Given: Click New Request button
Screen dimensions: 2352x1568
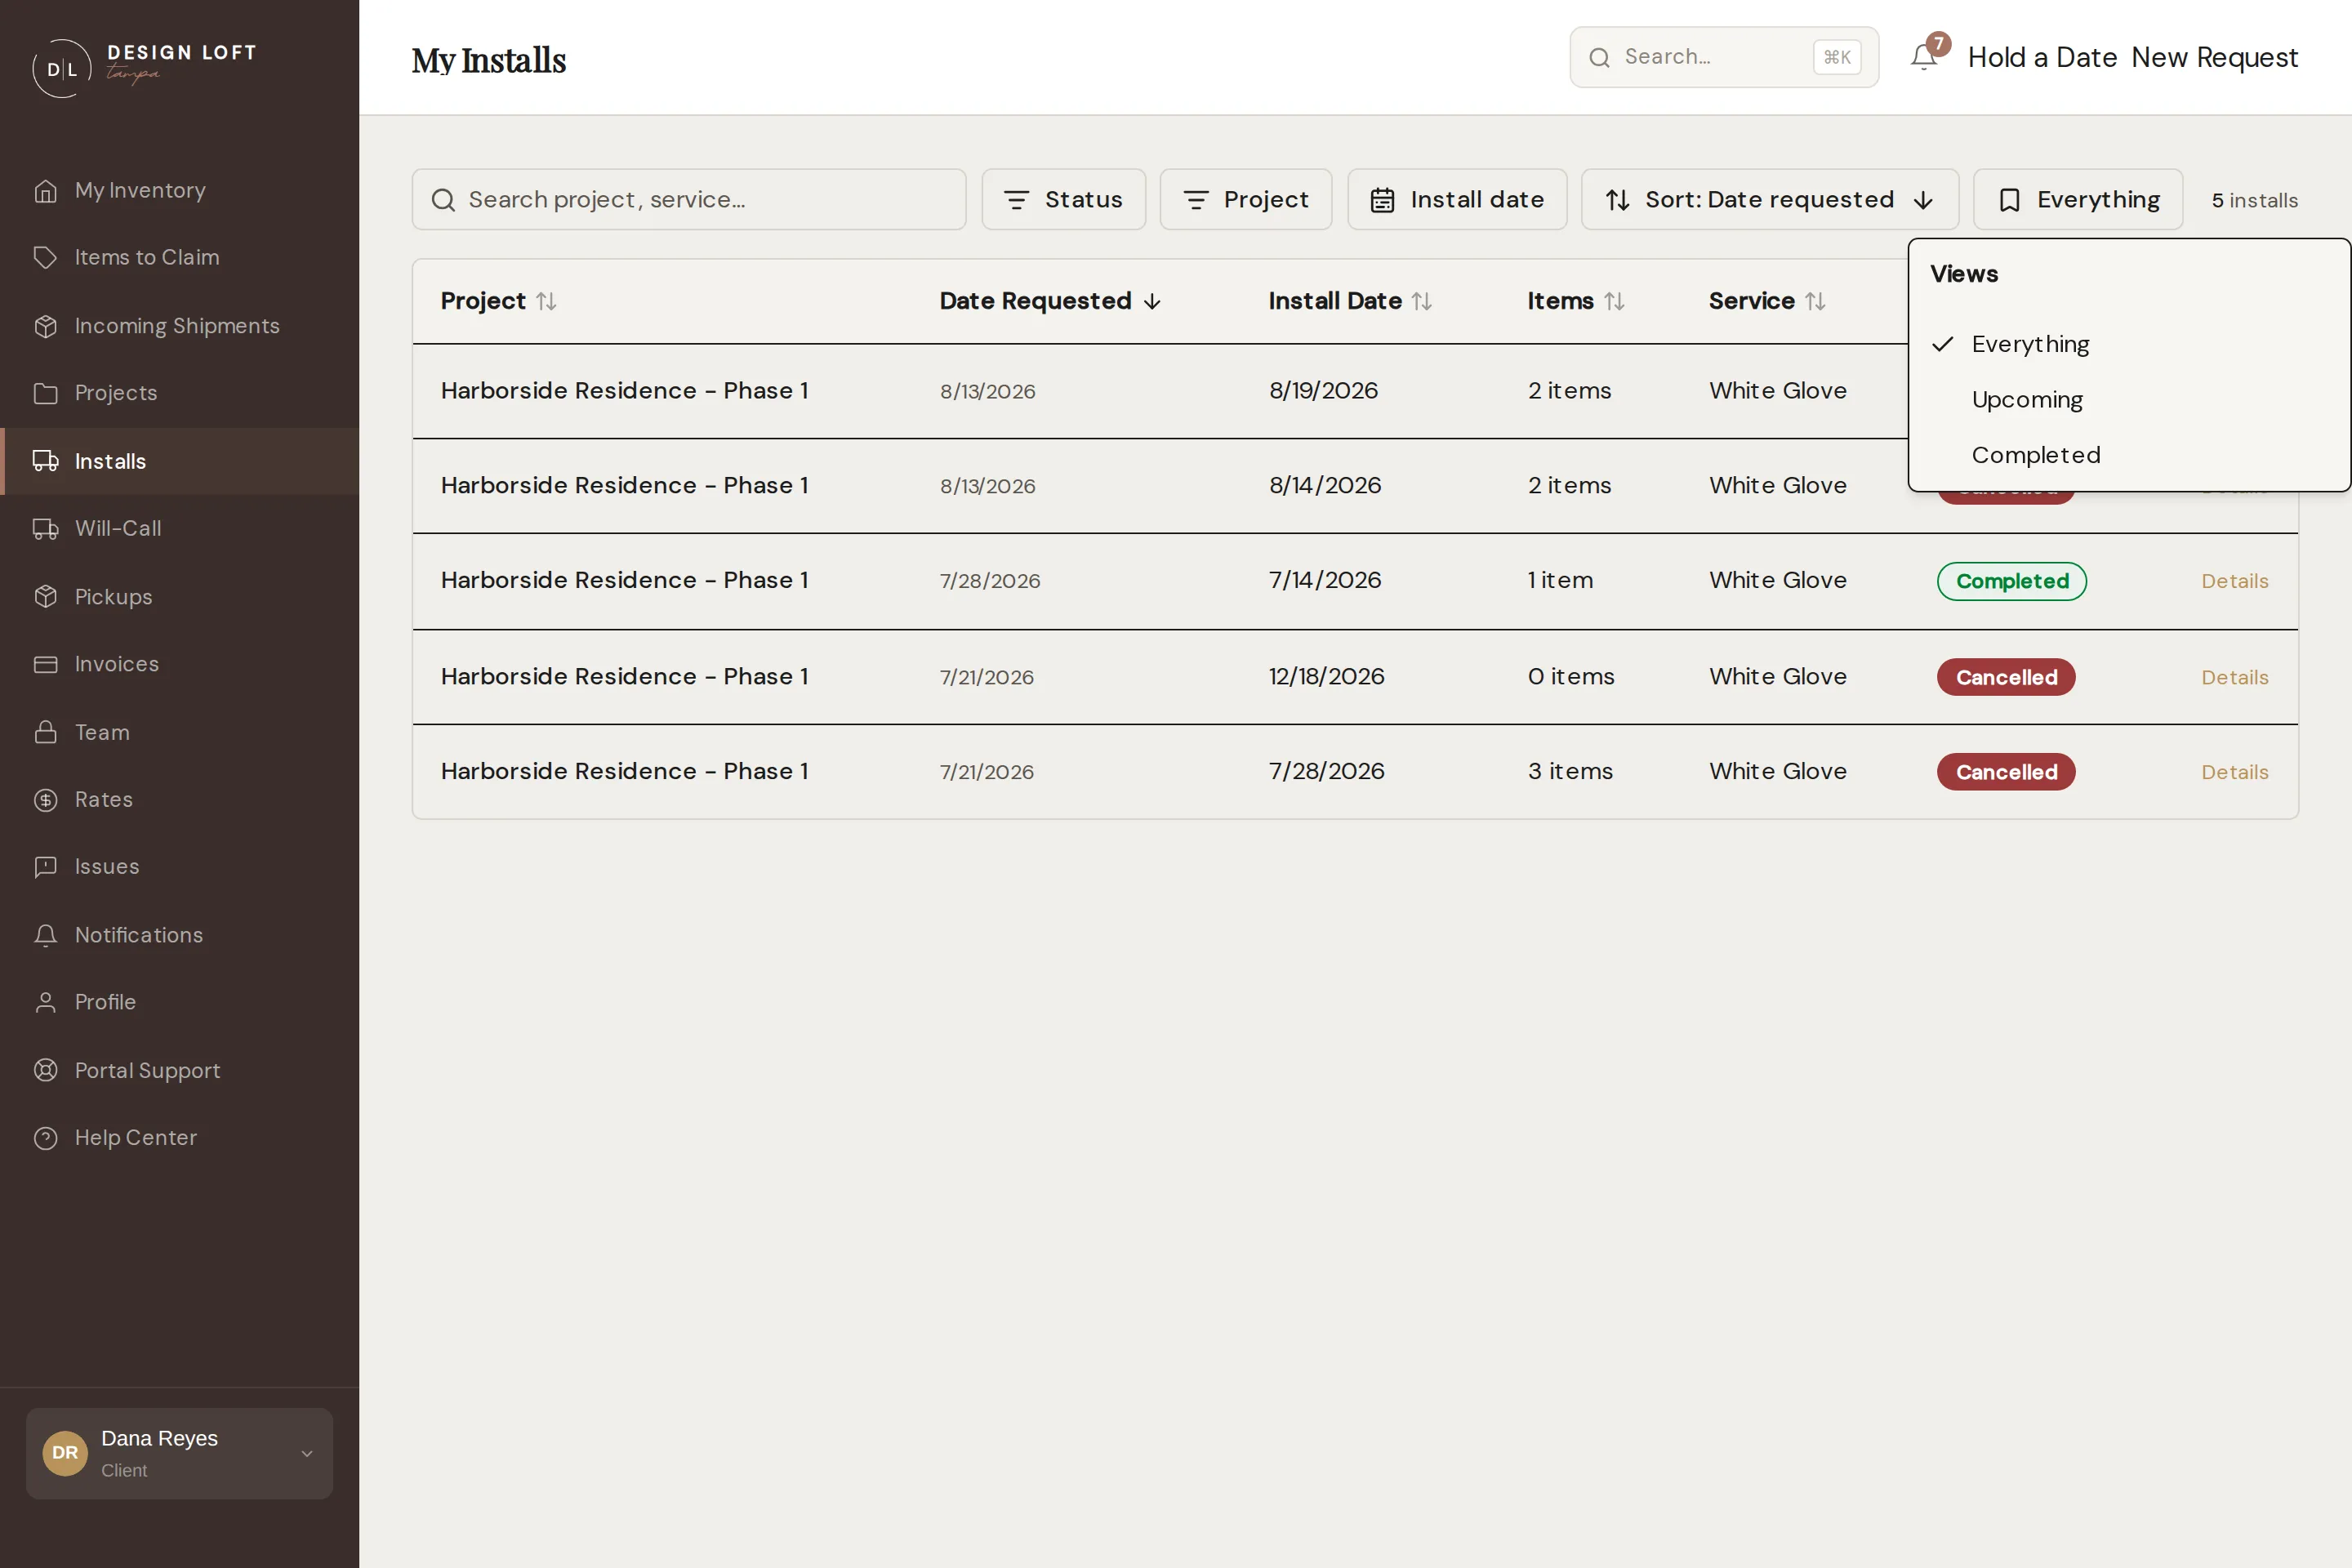Looking at the screenshot, I should (2214, 57).
